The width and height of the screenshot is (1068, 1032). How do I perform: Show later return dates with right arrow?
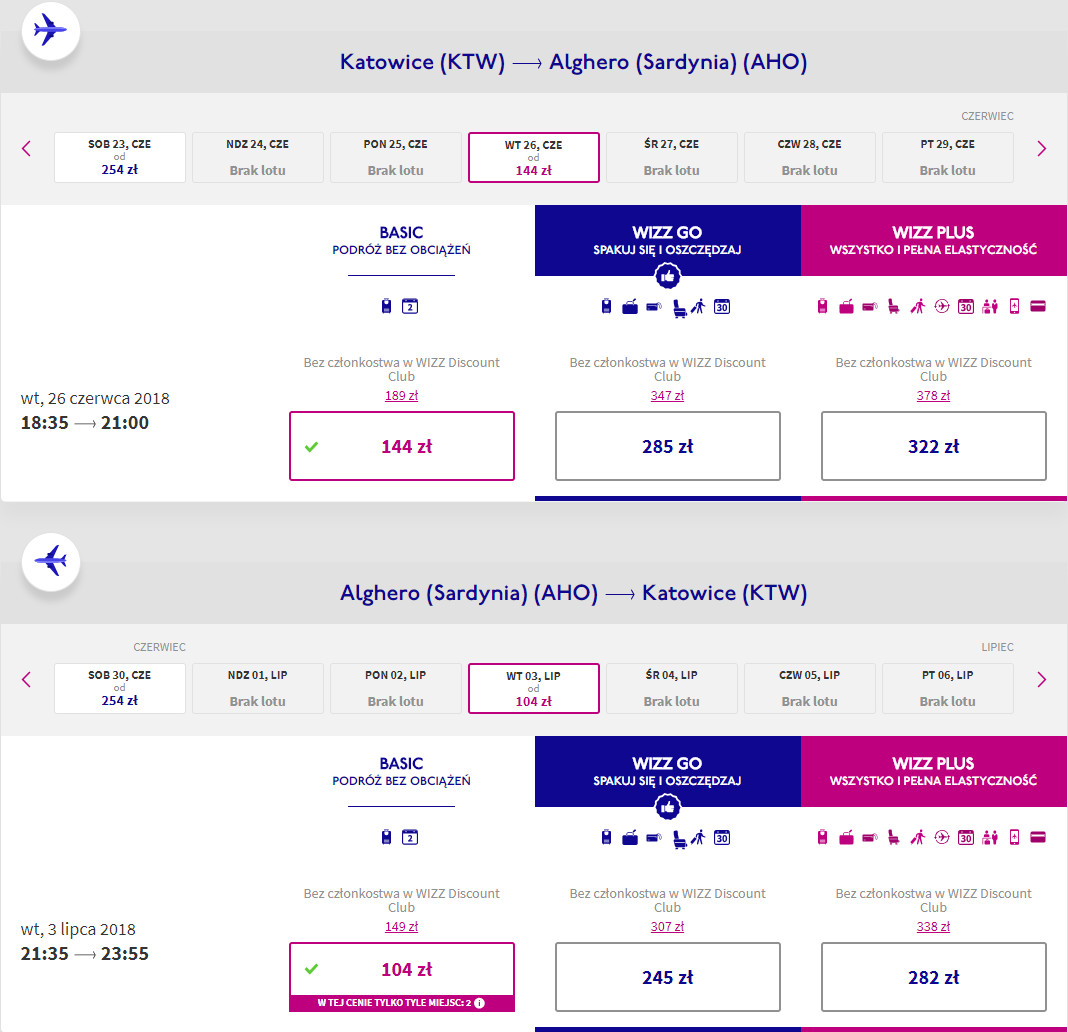1041,680
